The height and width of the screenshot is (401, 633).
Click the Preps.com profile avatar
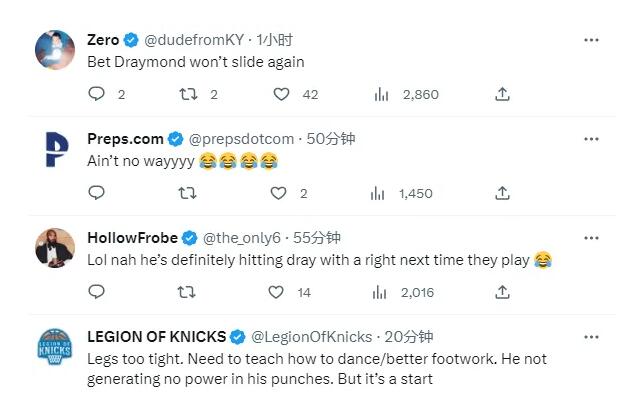(x=55, y=149)
